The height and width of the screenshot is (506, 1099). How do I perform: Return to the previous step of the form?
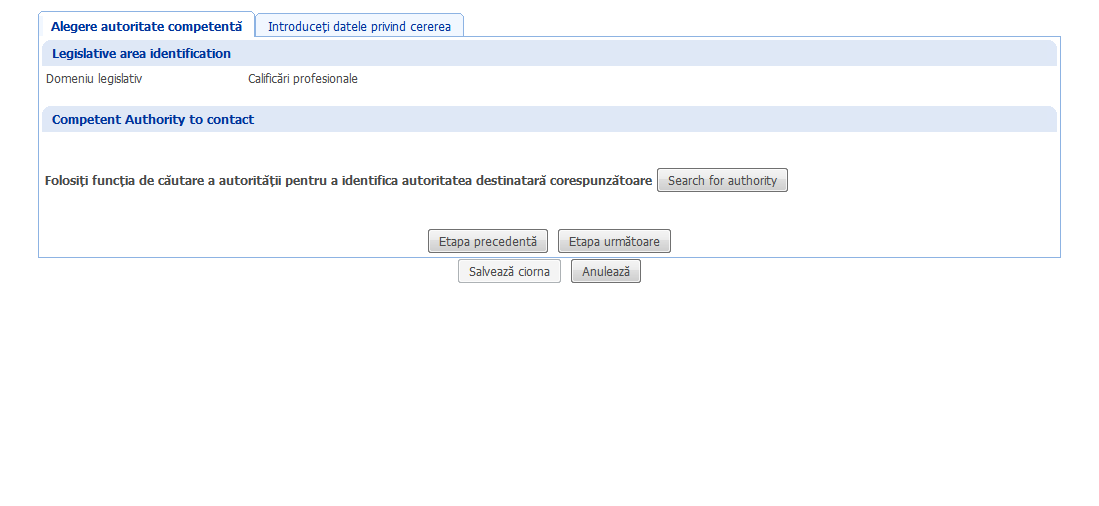click(x=487, y=242)
